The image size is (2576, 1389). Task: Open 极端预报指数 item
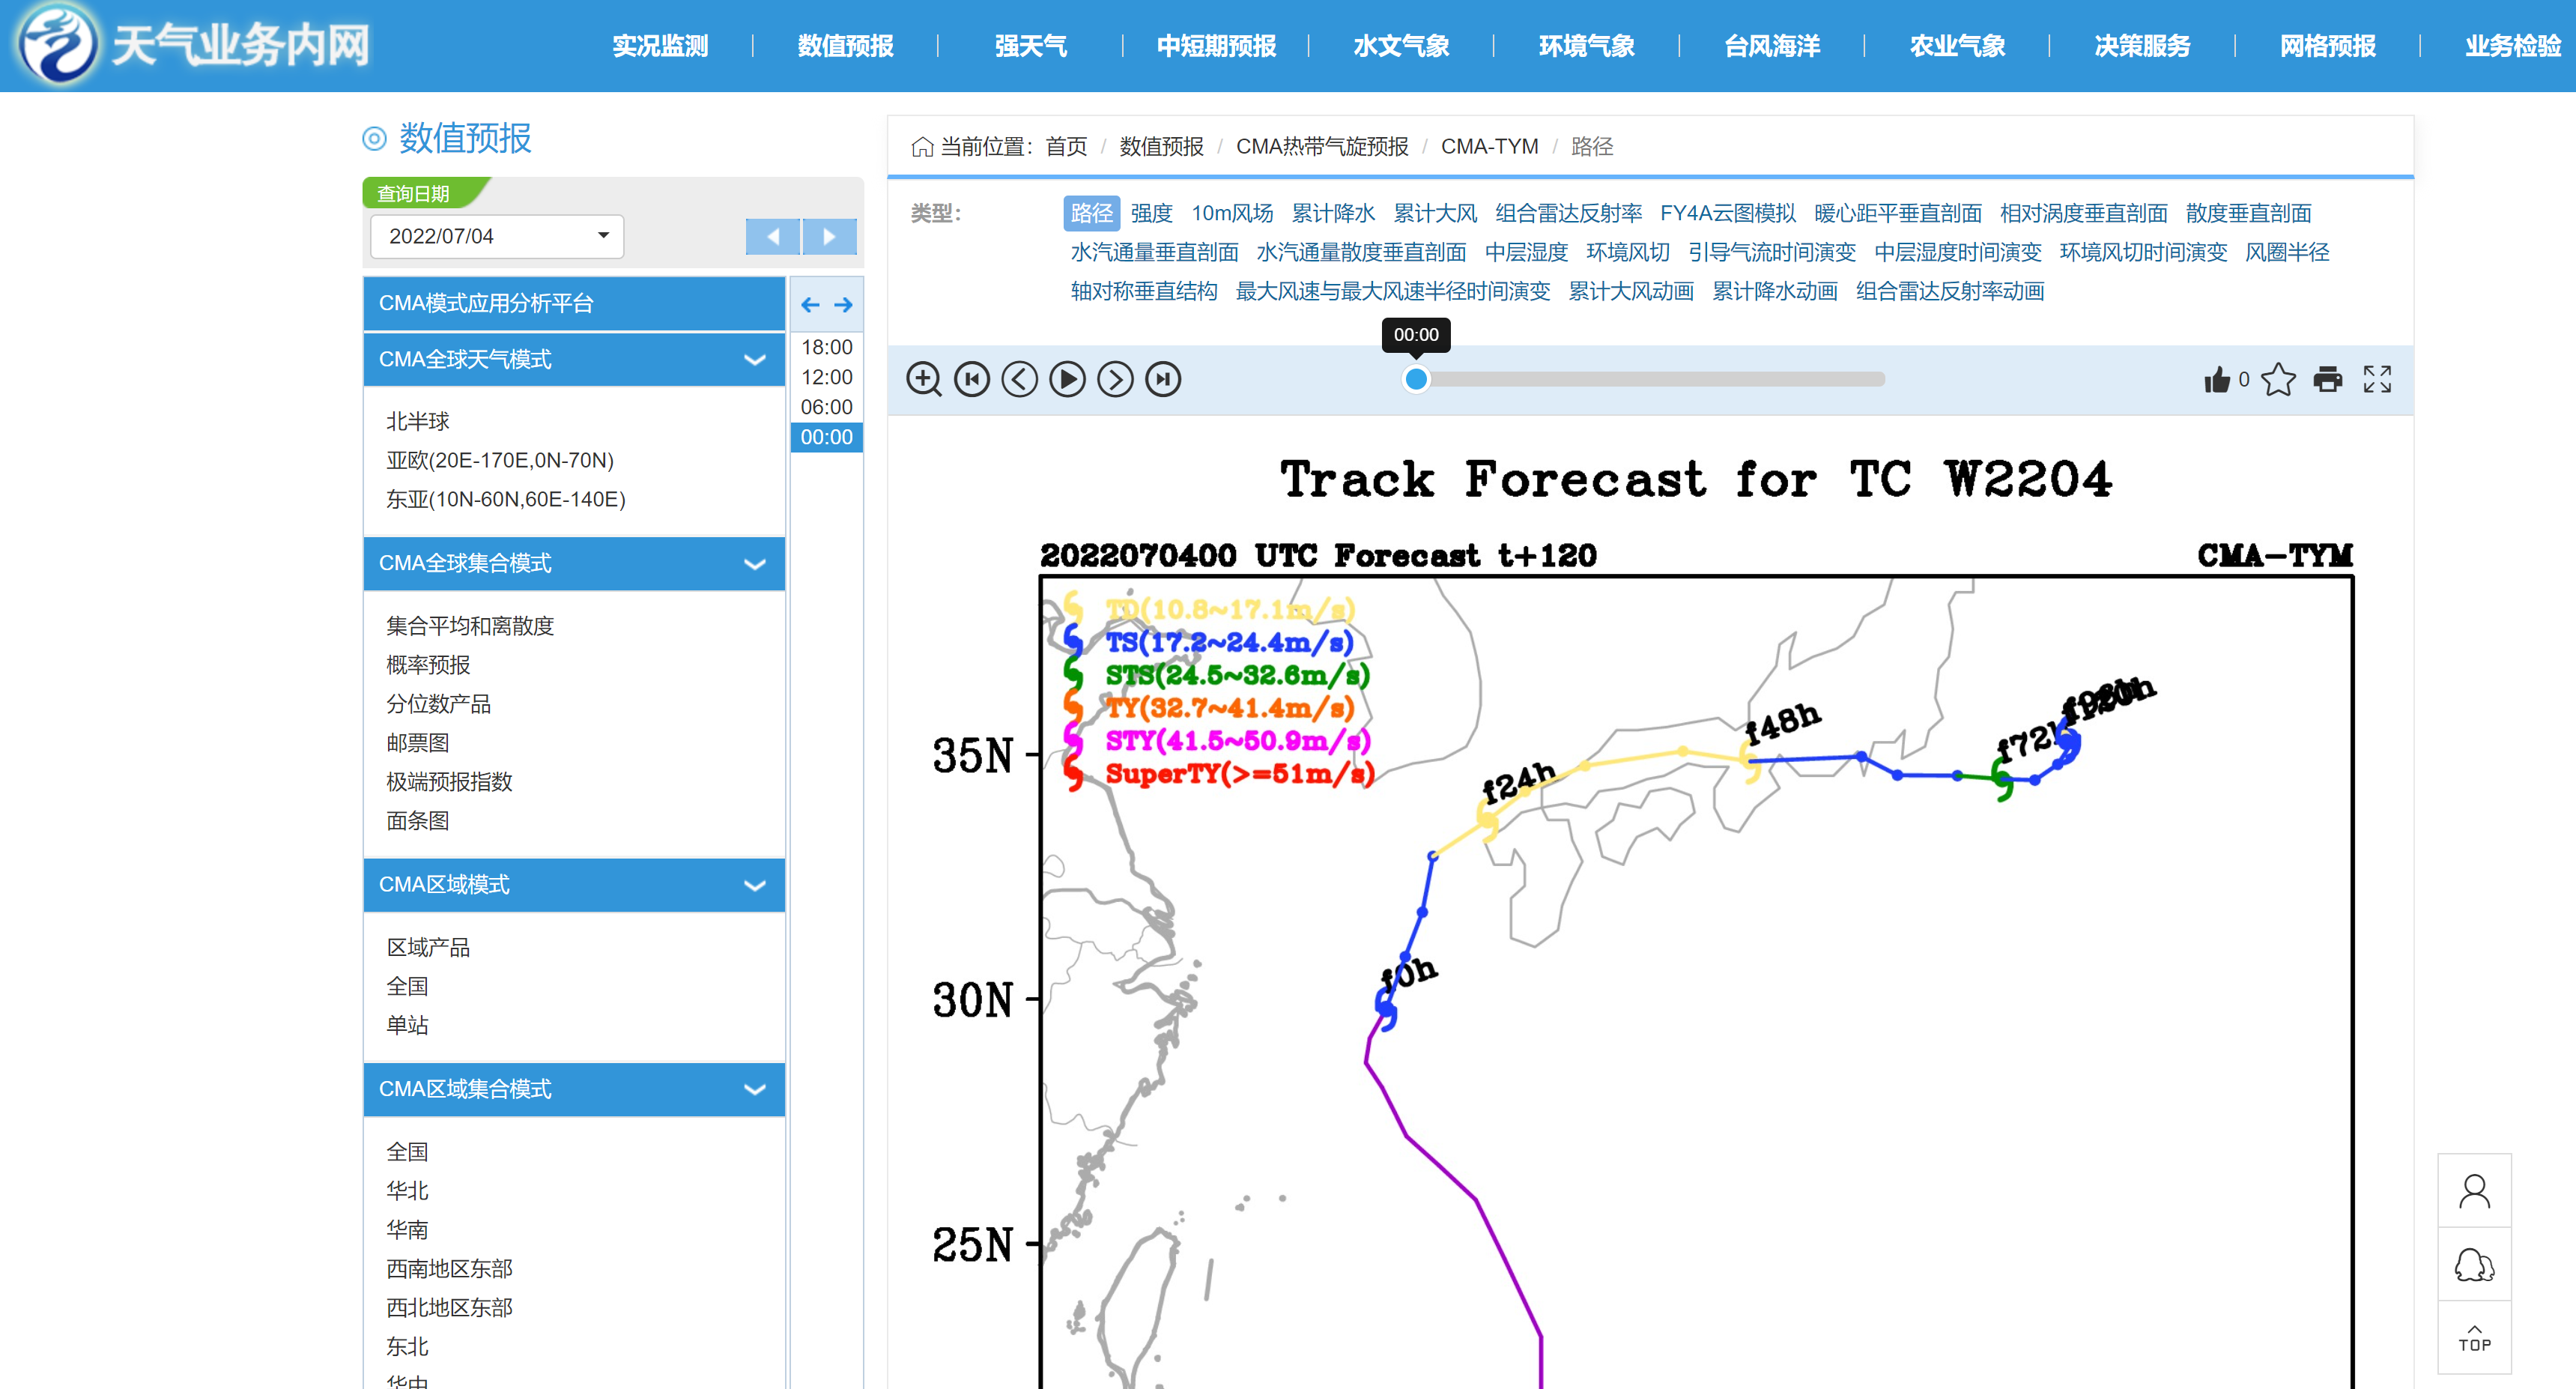click(x=449, y=782)
